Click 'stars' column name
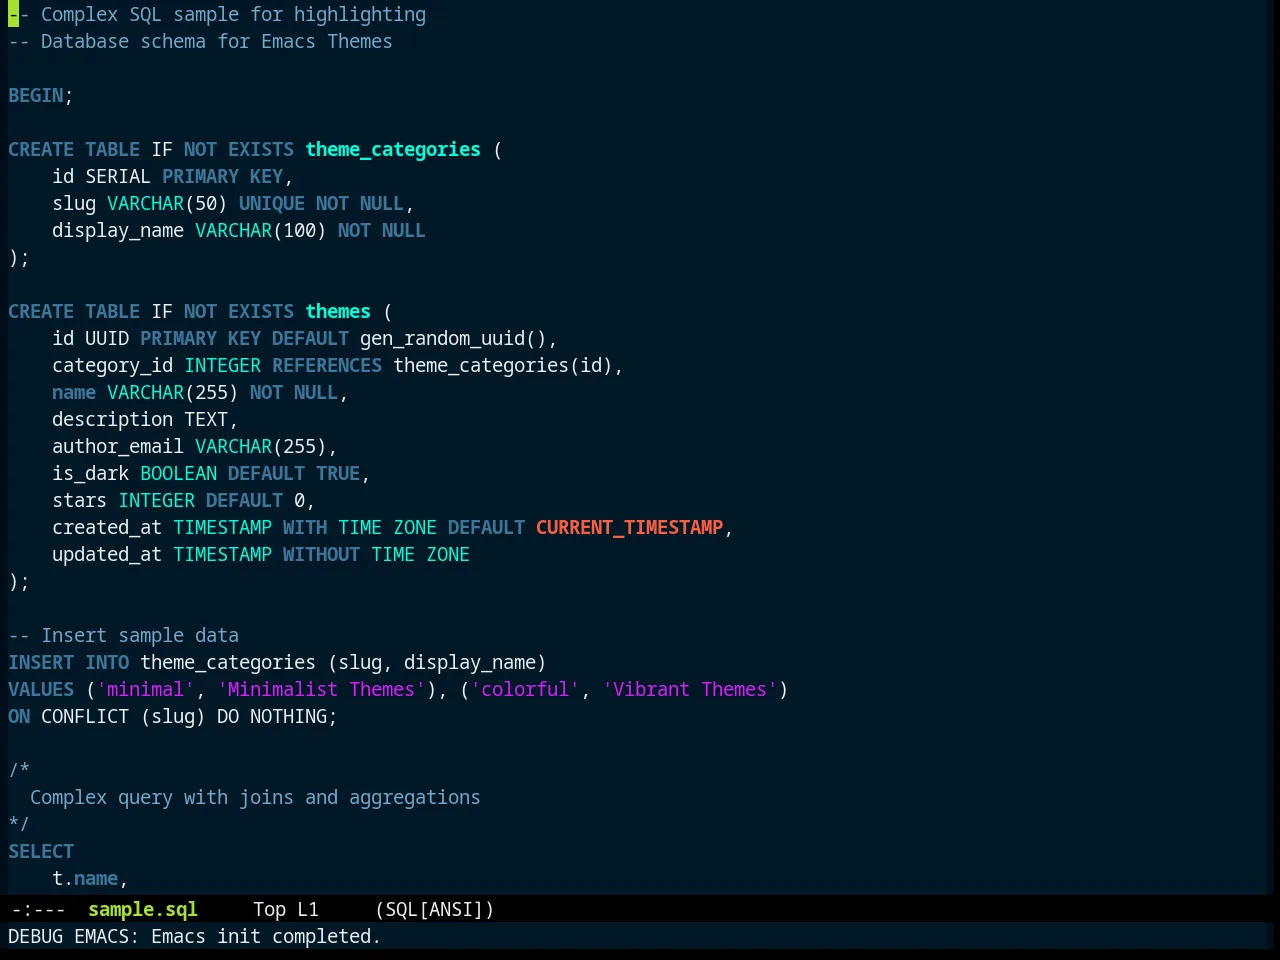 [x=79, y=500]
